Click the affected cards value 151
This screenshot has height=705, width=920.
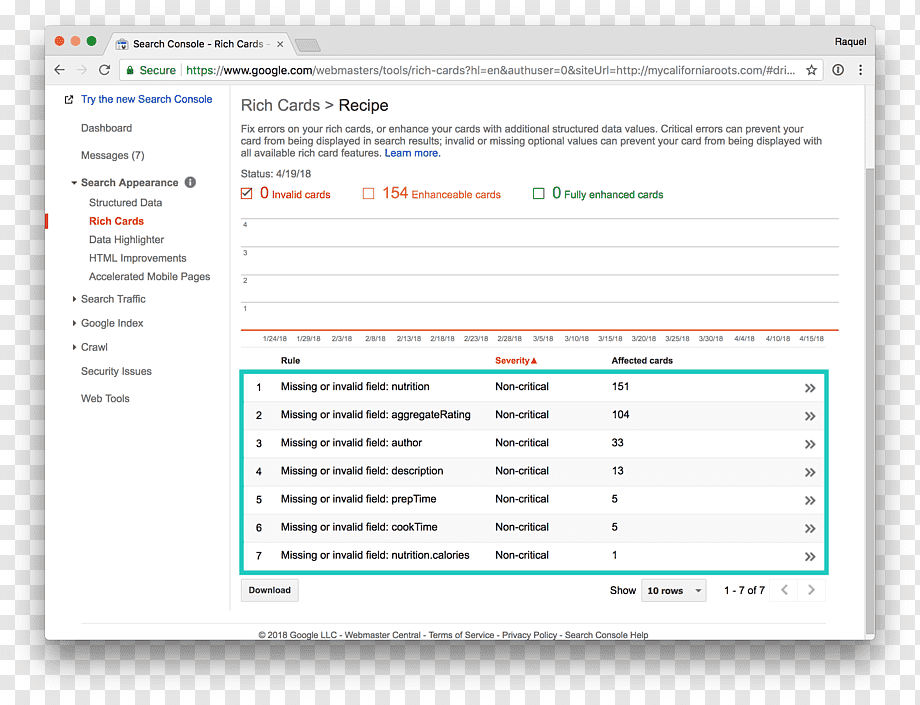pos(620,387)
